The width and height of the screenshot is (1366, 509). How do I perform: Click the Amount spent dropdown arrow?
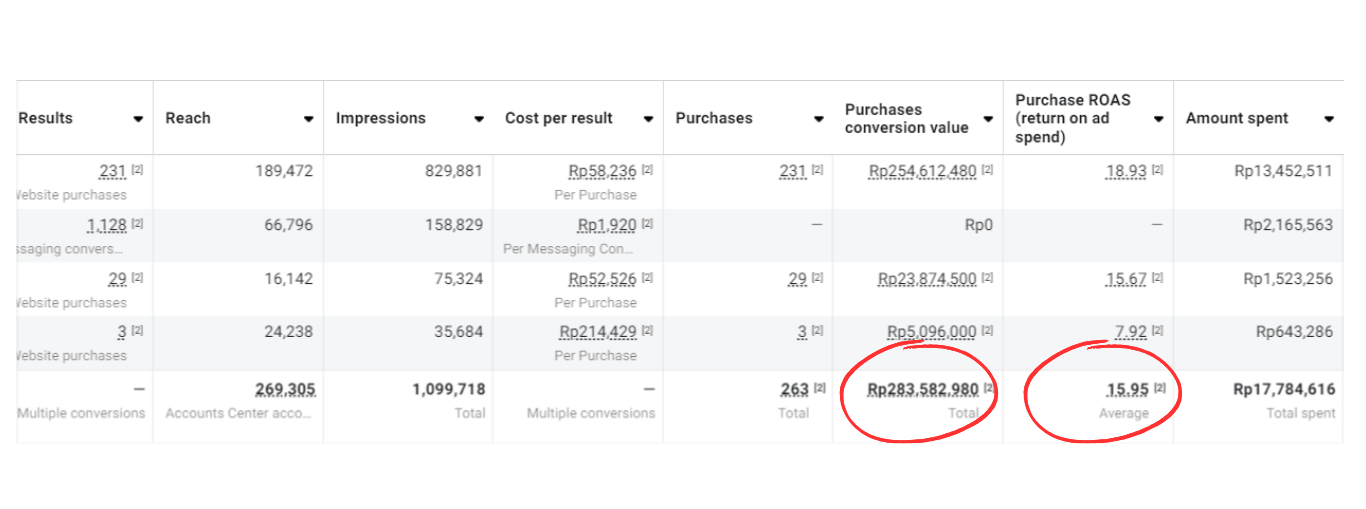[x=1329, y=119]
